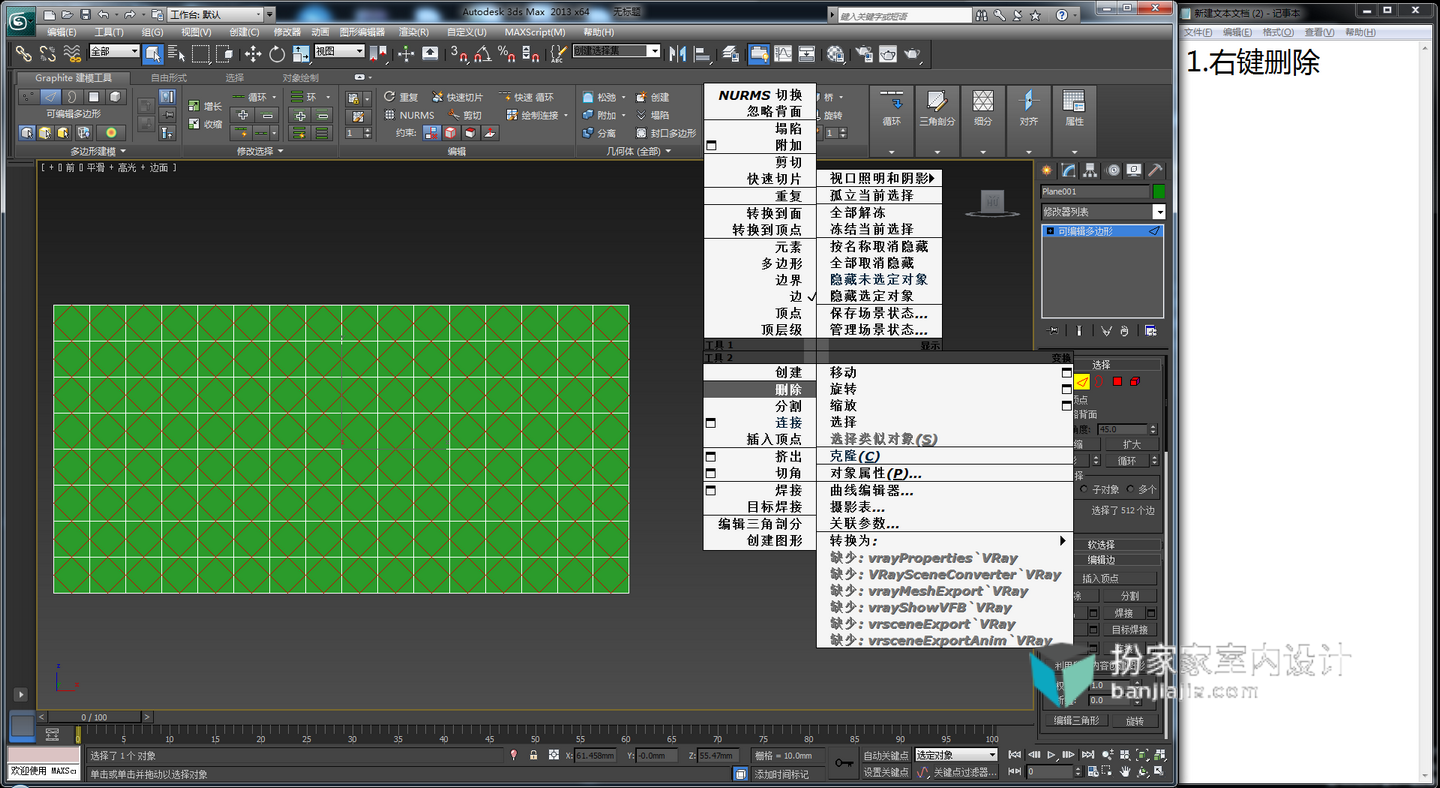The width and height of the screenshot is (1440, 788).
Task: Click the 目标焊接 button in command panel
Action: (x=1130, y=630)
